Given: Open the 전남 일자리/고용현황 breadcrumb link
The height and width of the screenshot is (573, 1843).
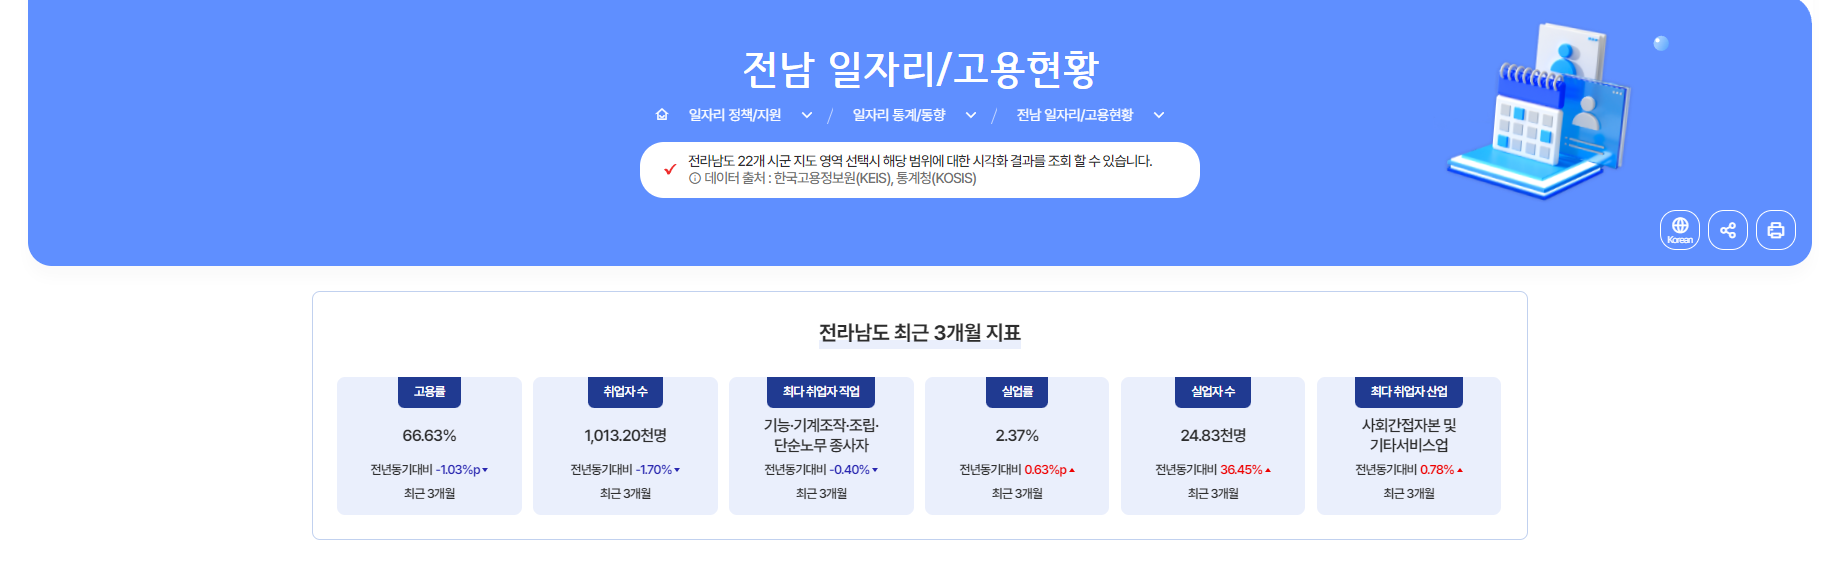Looking at the screenshot, I should [x=1075, y=115].
